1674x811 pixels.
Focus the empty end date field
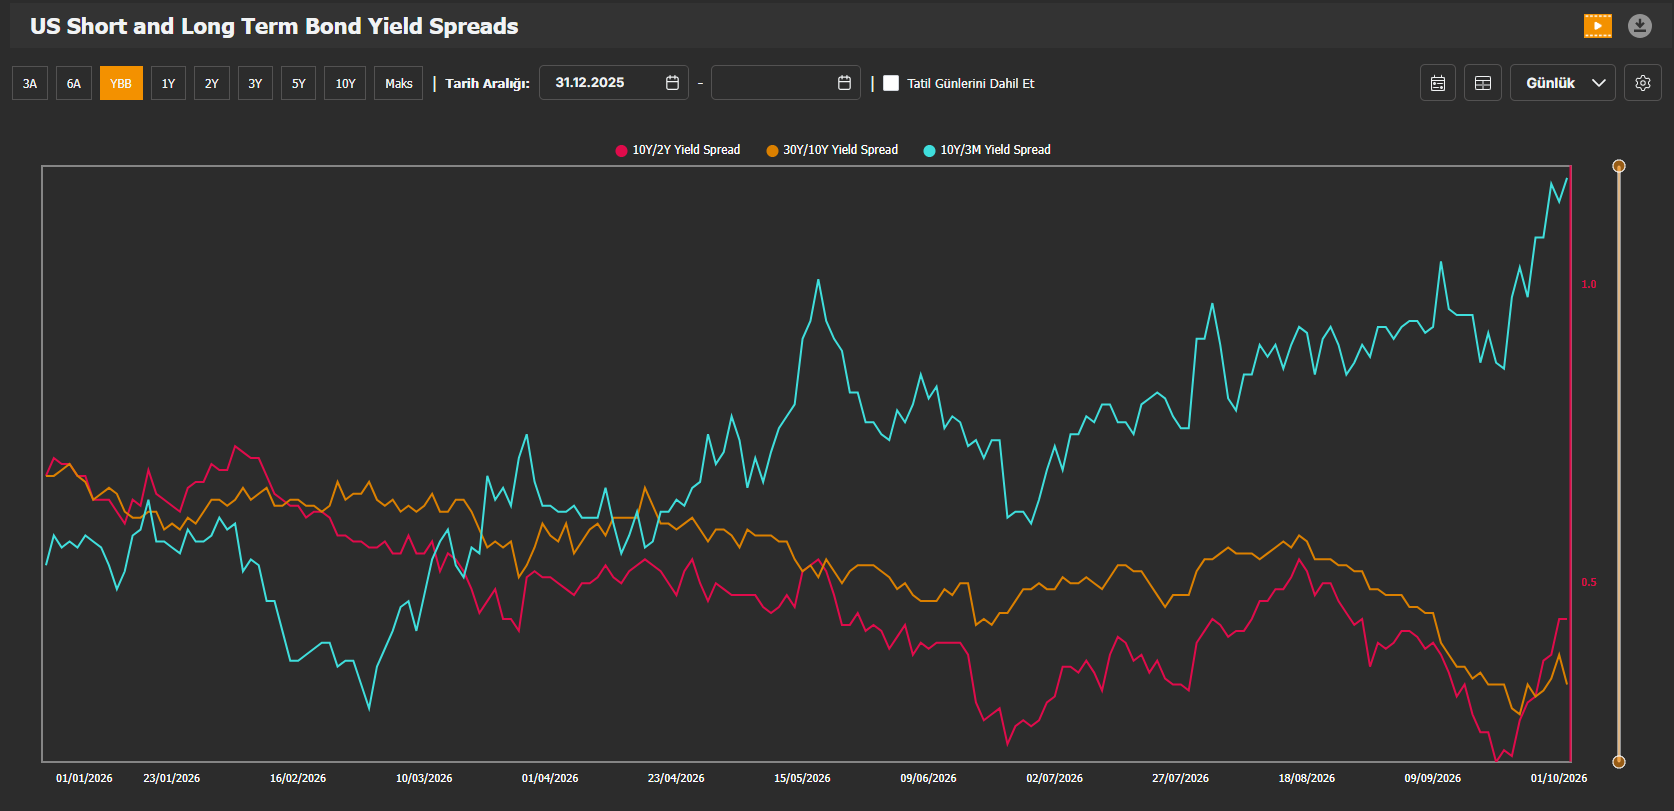[786, 83]
